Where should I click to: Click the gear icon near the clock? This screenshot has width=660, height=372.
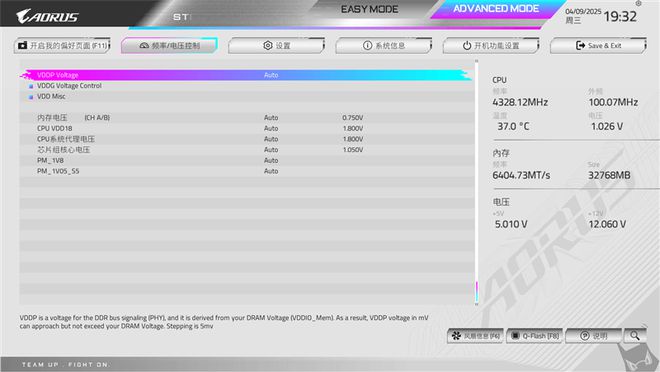[639, 3]
